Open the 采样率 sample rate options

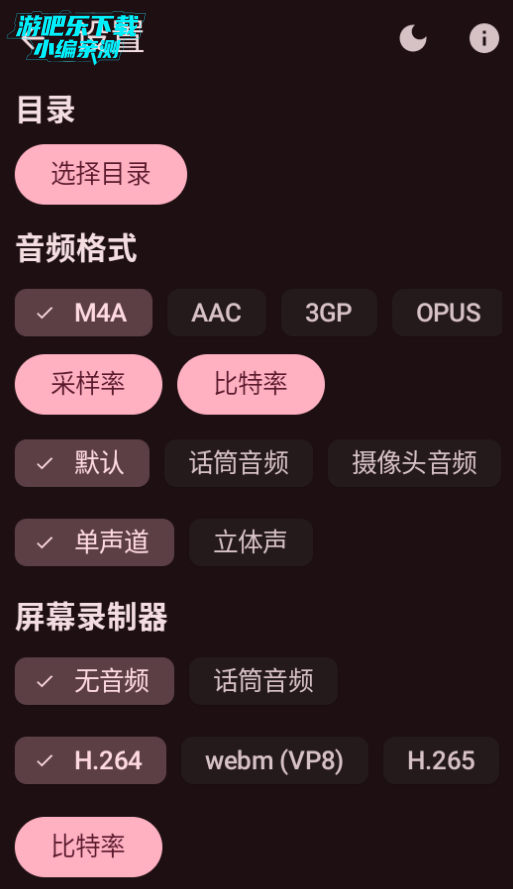point(88,384)
